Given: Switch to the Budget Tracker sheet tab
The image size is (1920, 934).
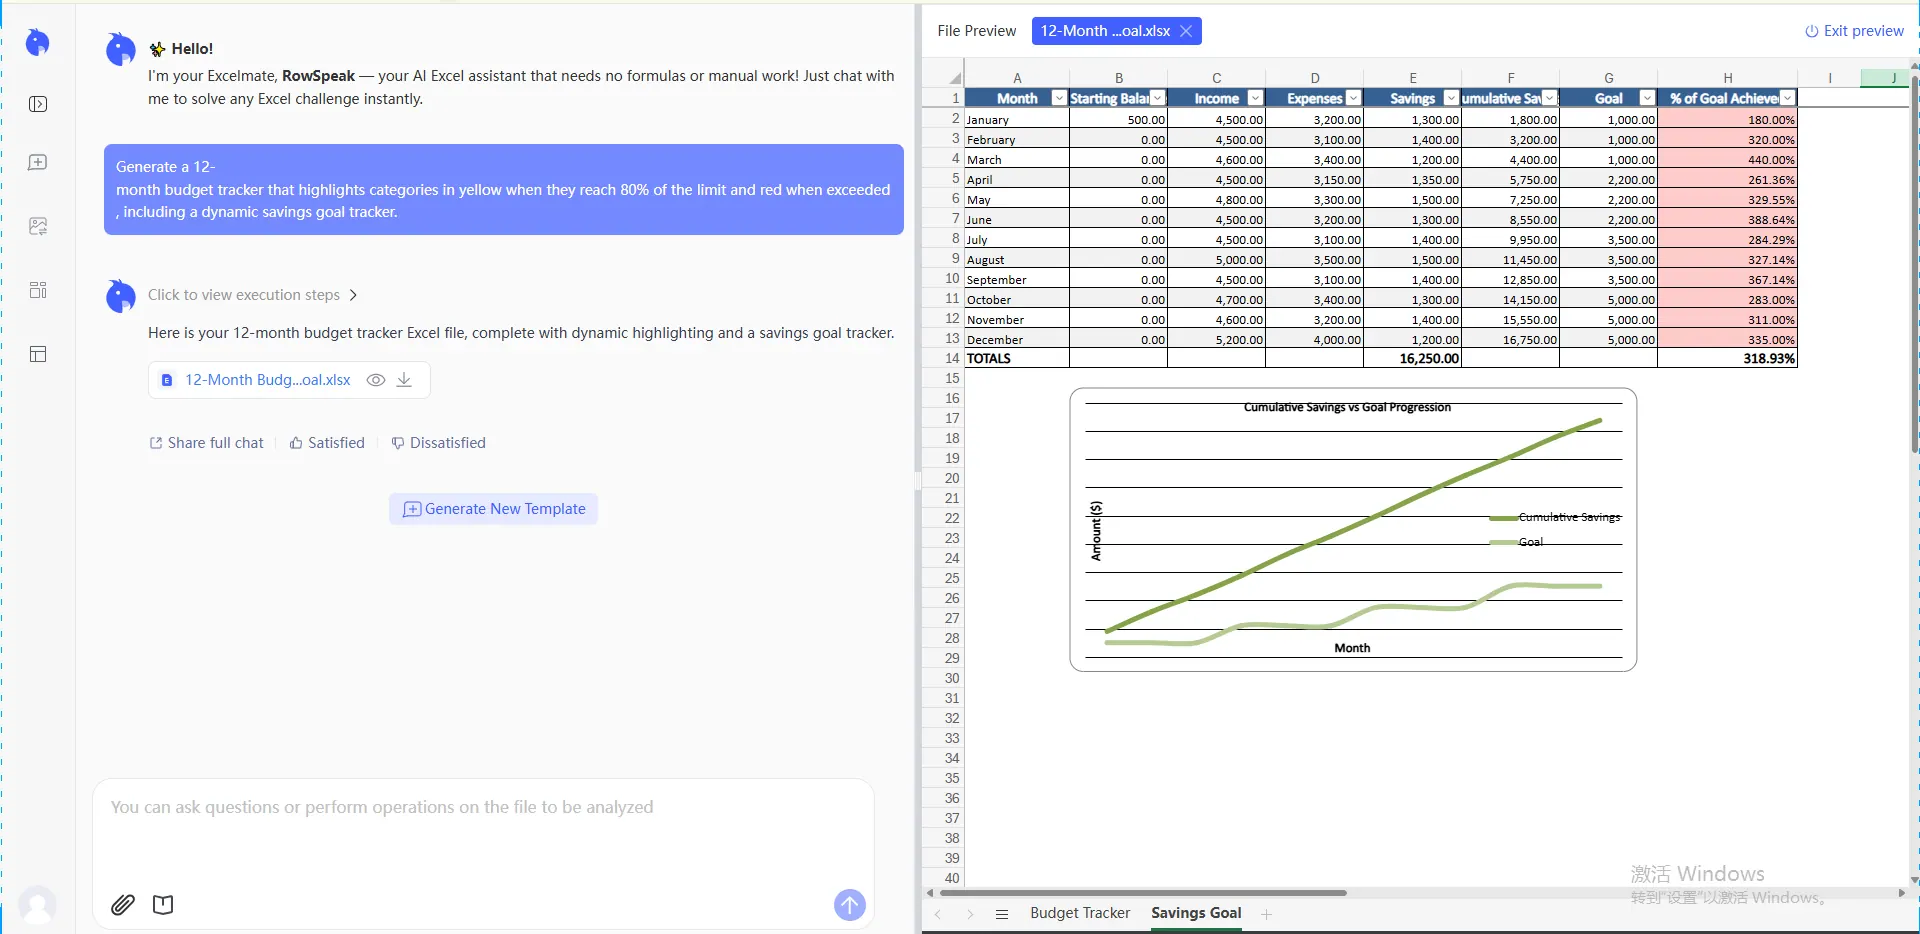Looking at the screenshot, I should (1079, 913).
